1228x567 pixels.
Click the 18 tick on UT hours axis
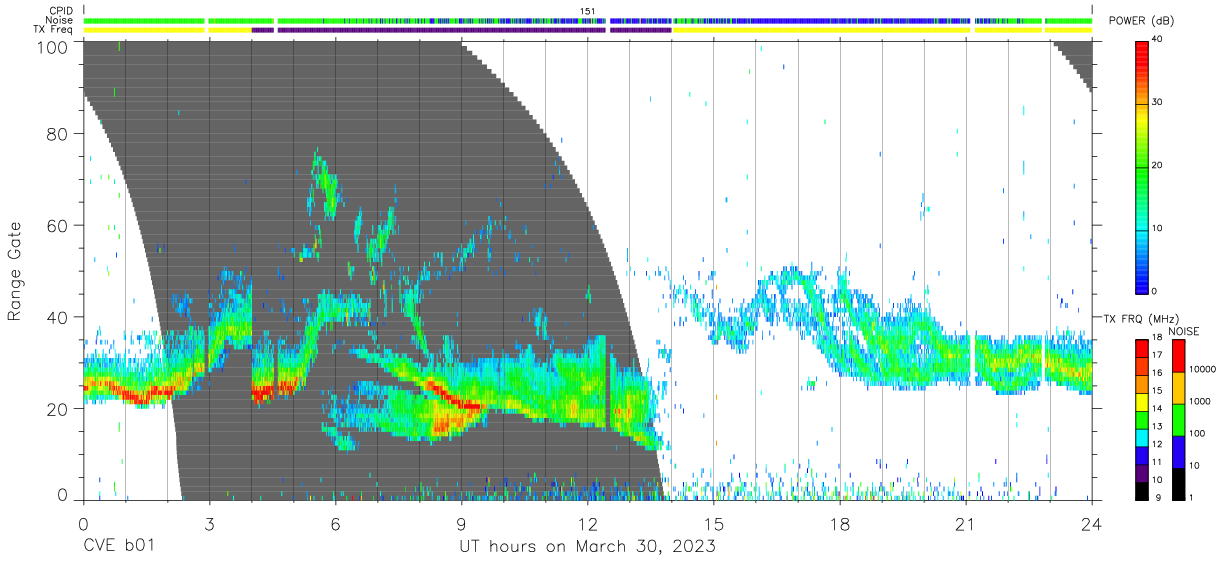tap(840, 523)
